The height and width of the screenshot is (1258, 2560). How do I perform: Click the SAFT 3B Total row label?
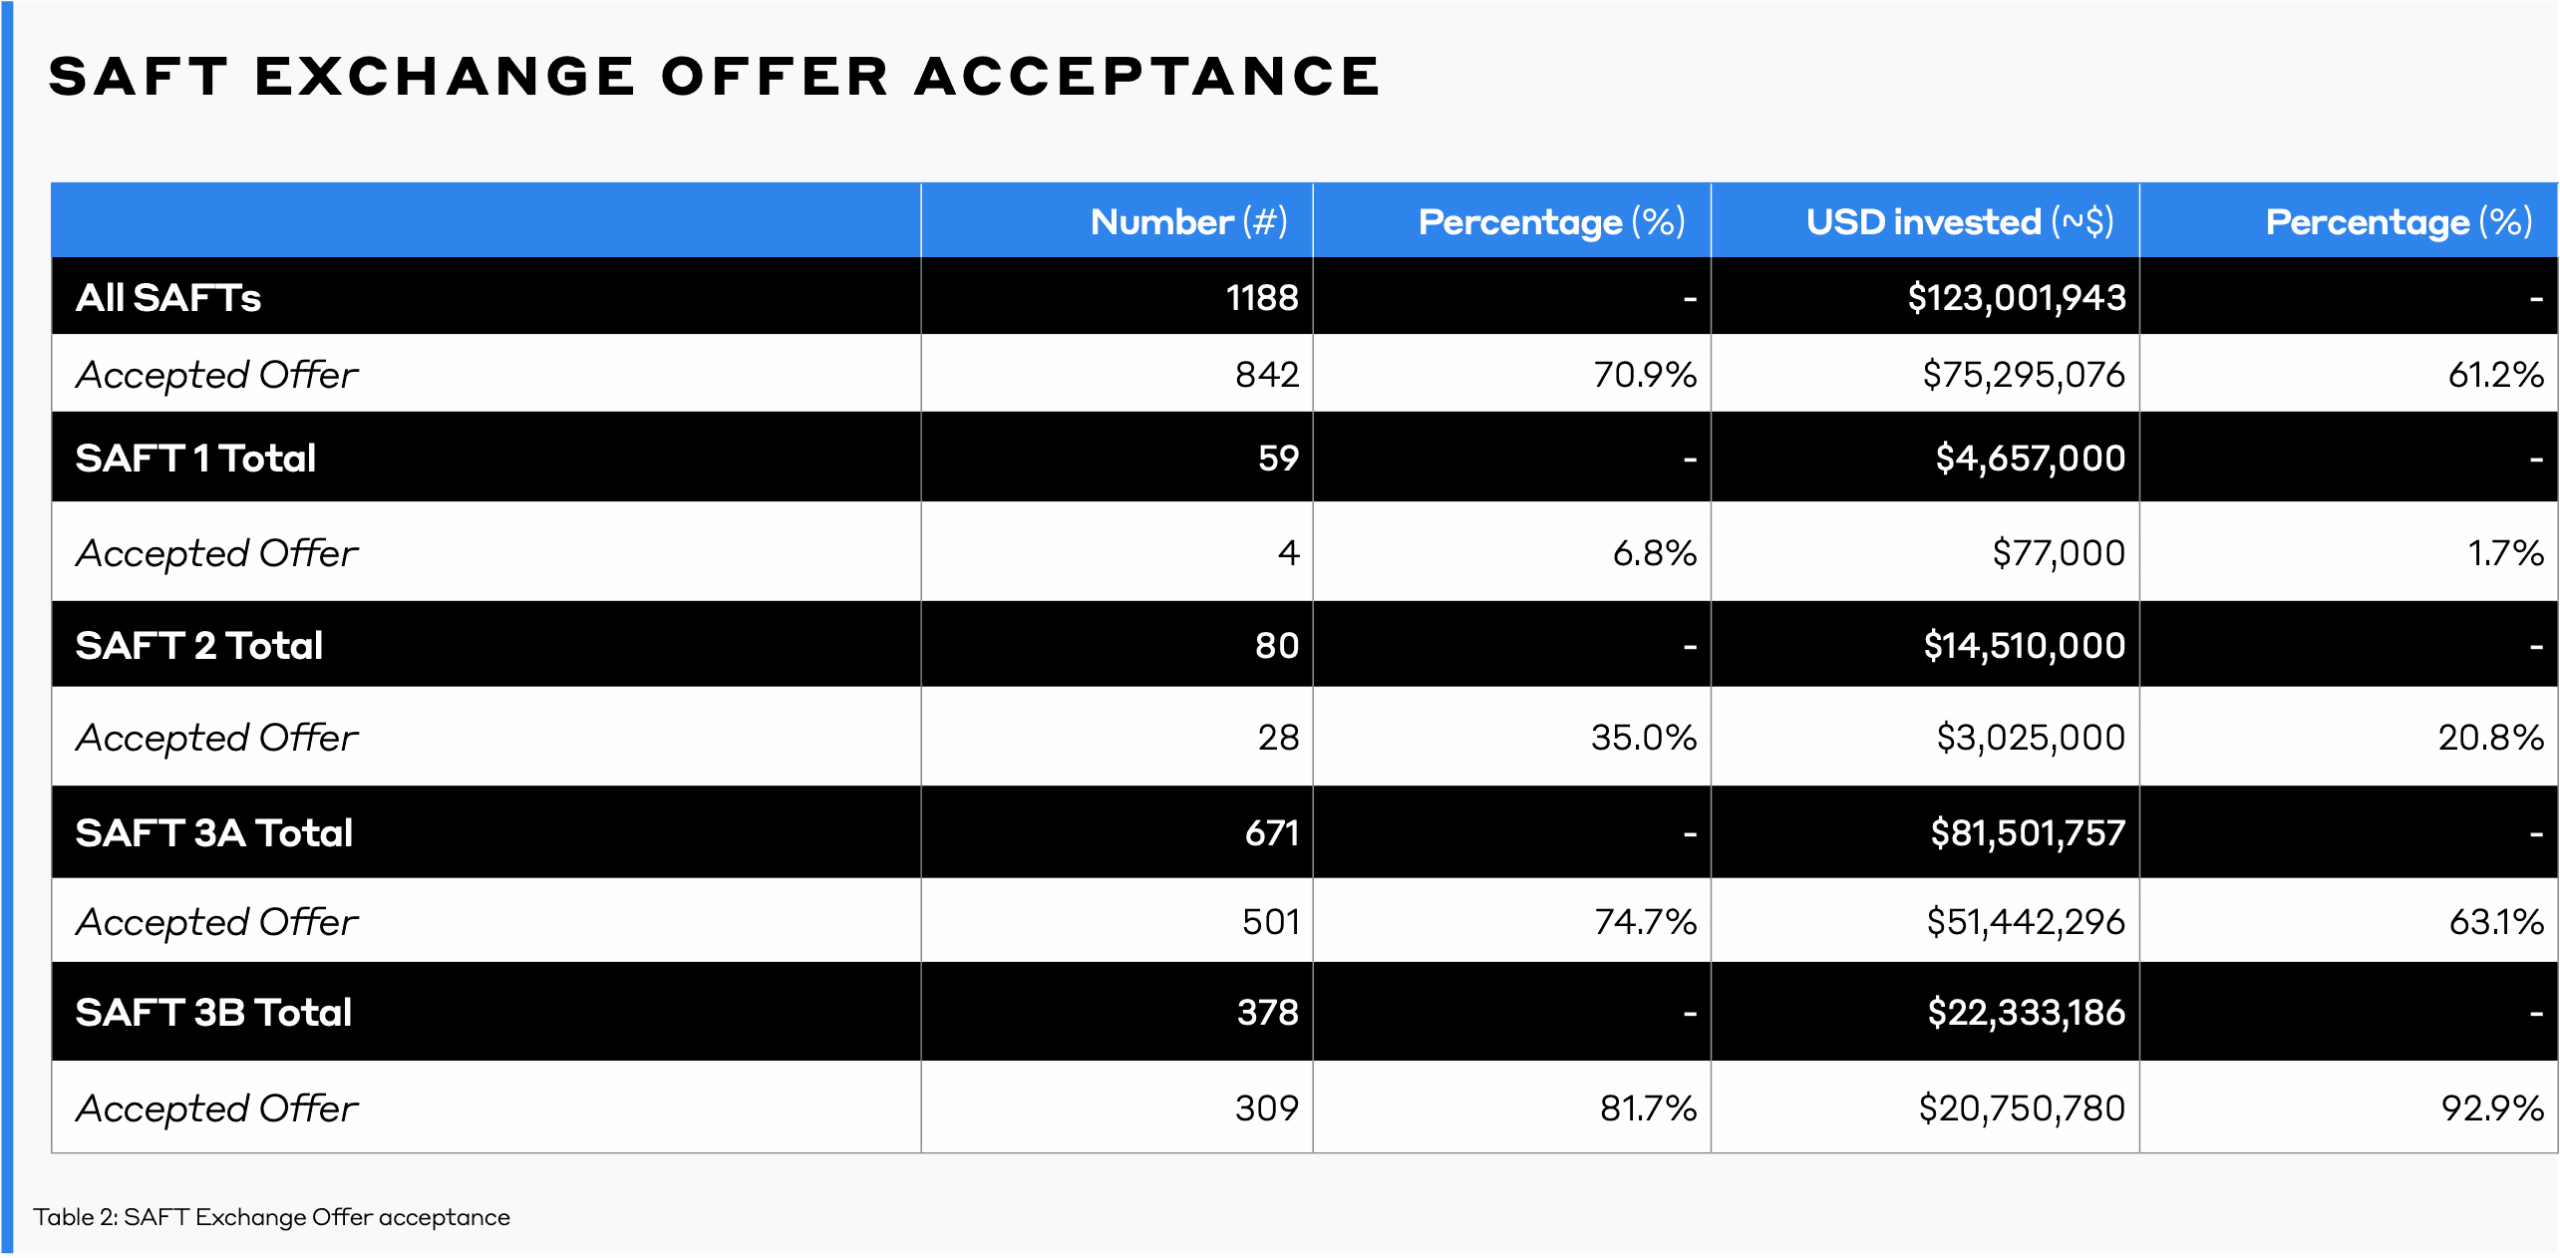[213, 1013]
